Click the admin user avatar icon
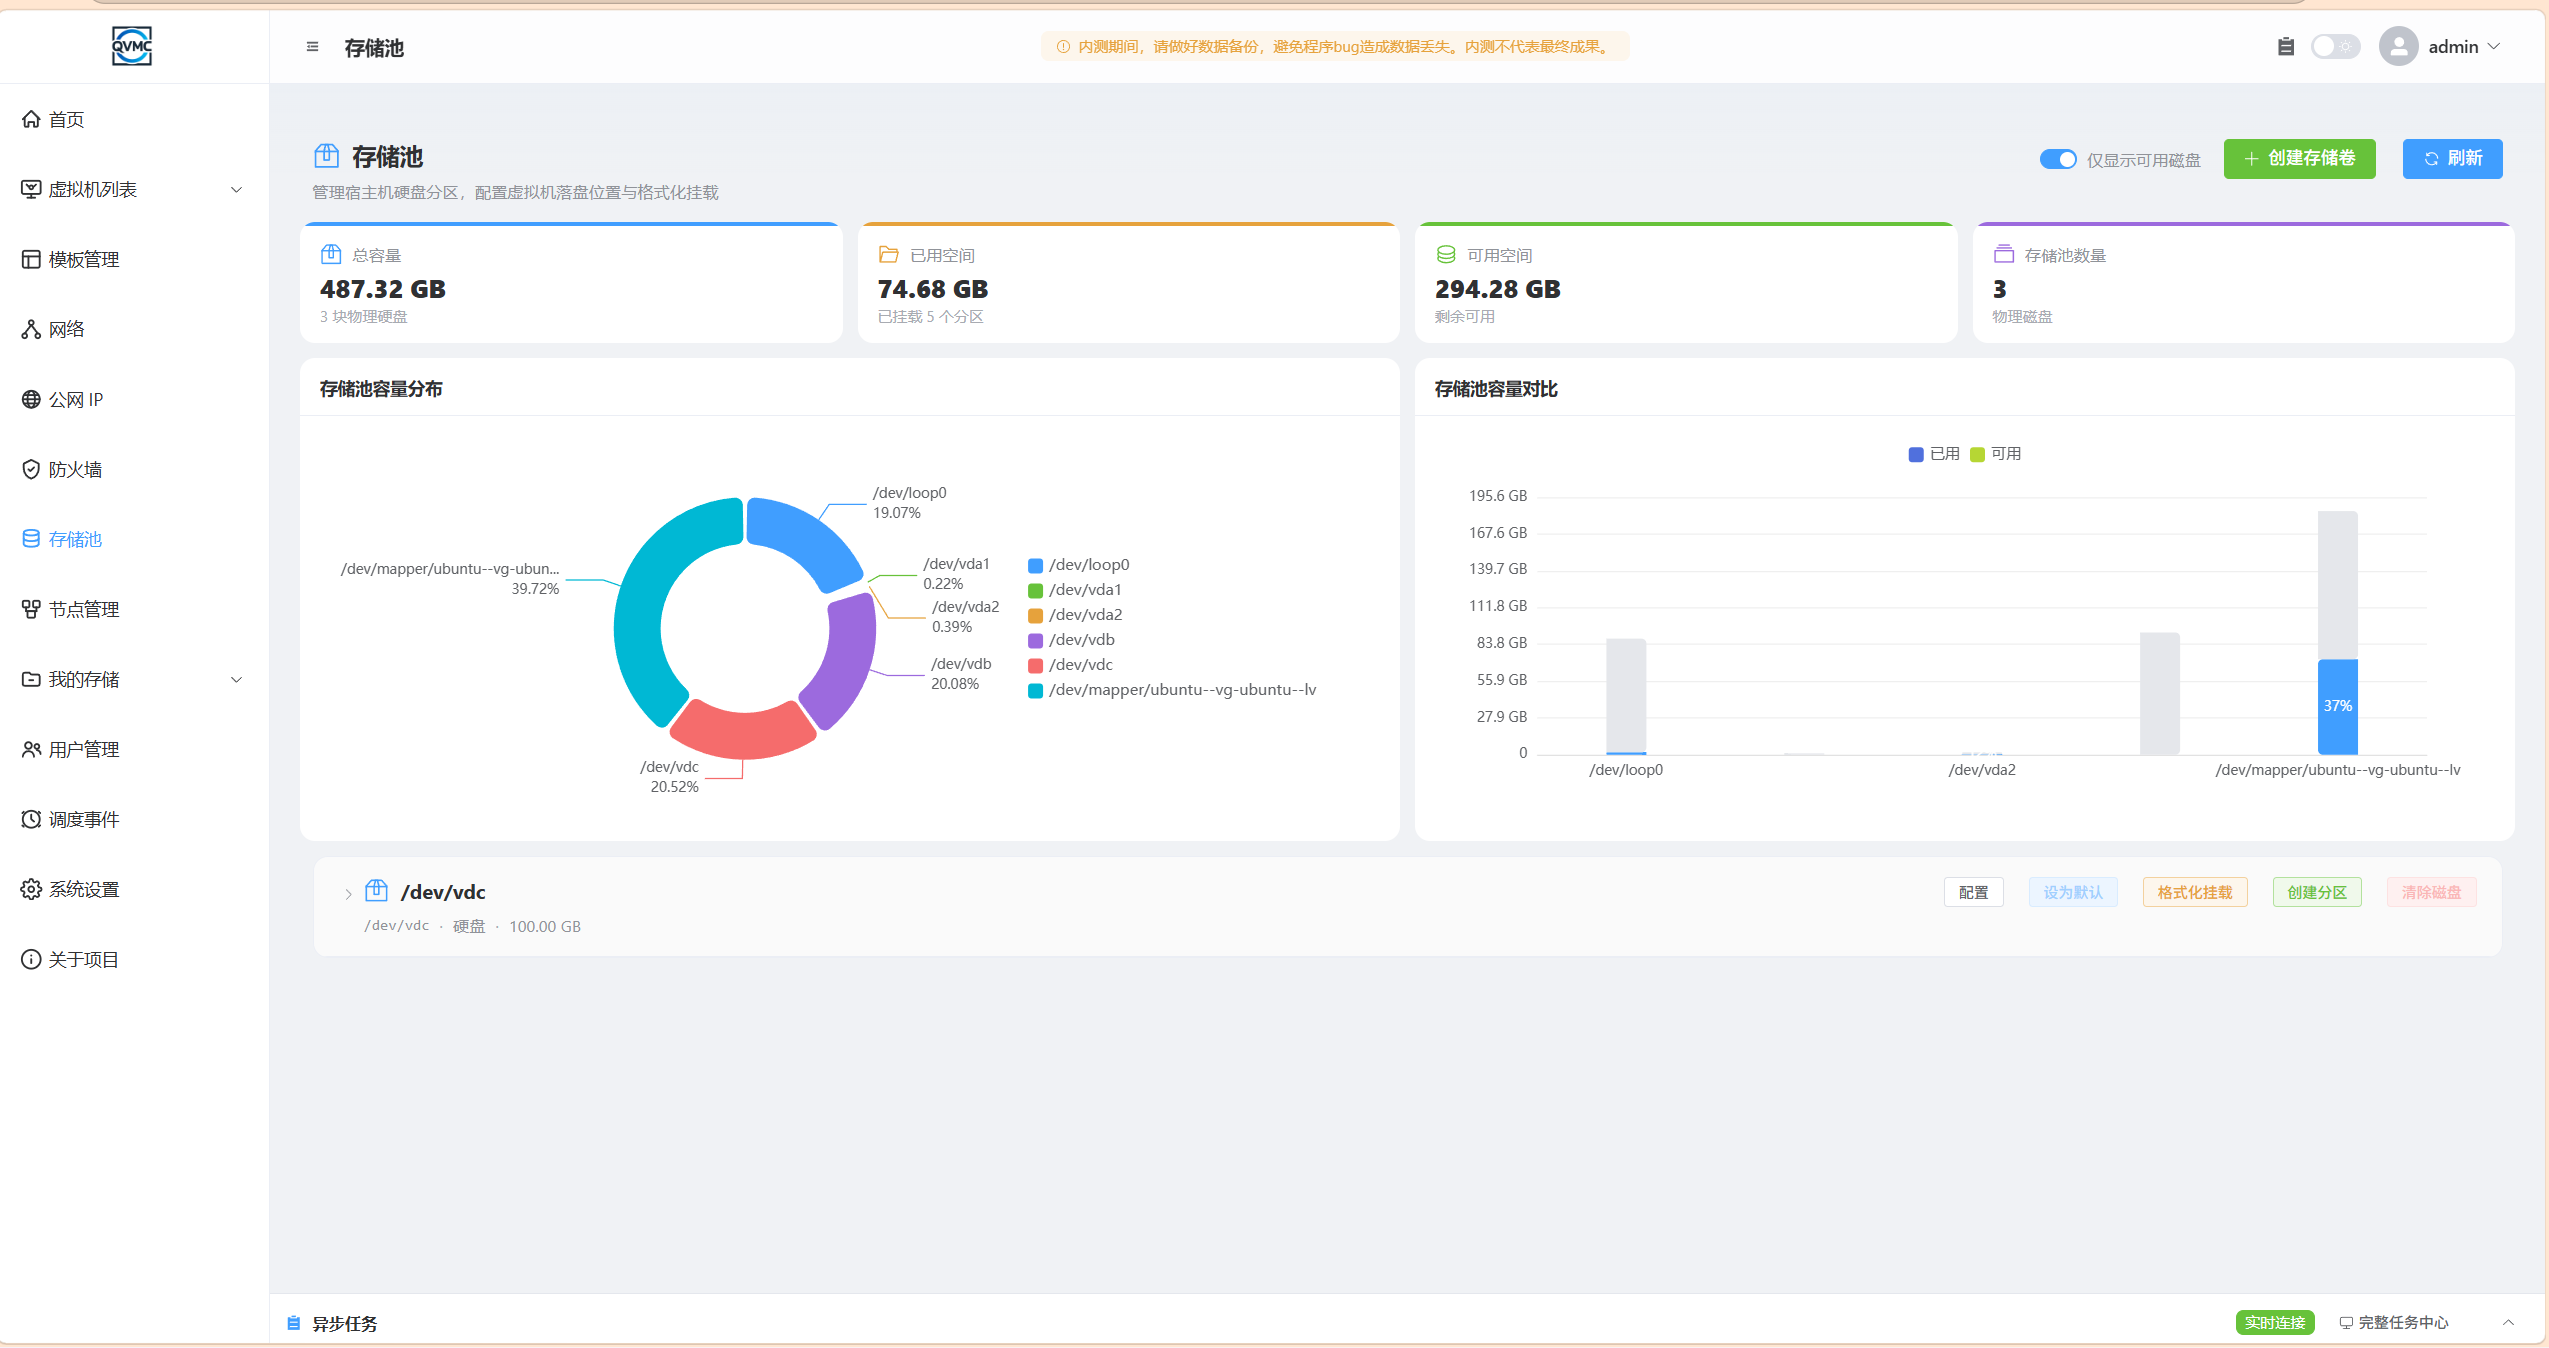 (2398, 47)
